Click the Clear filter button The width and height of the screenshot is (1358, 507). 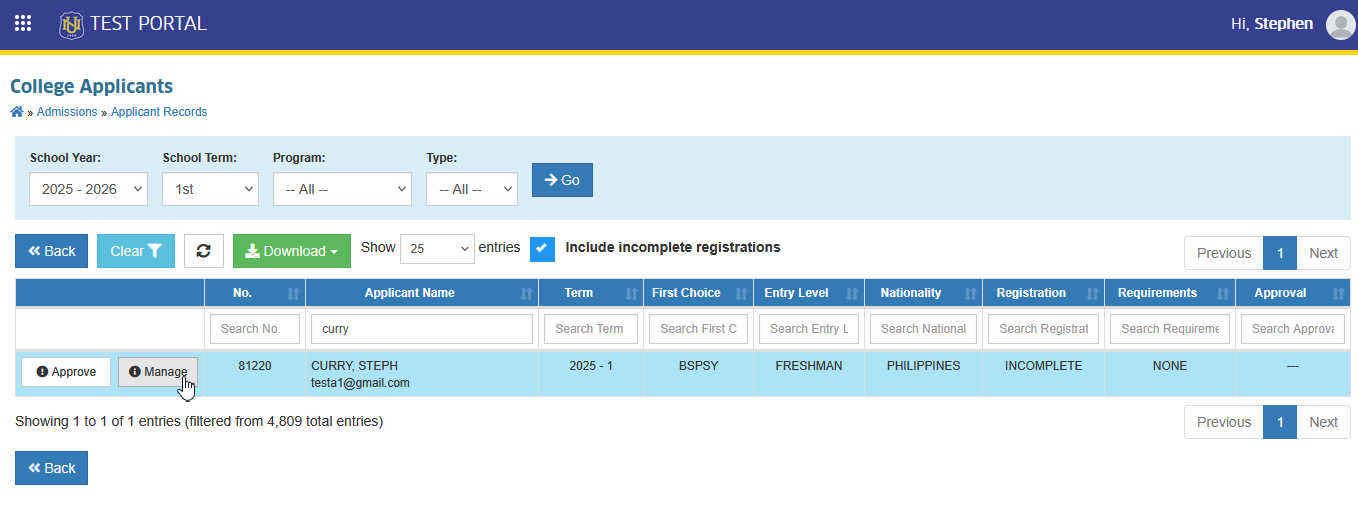tap(136, 251)
